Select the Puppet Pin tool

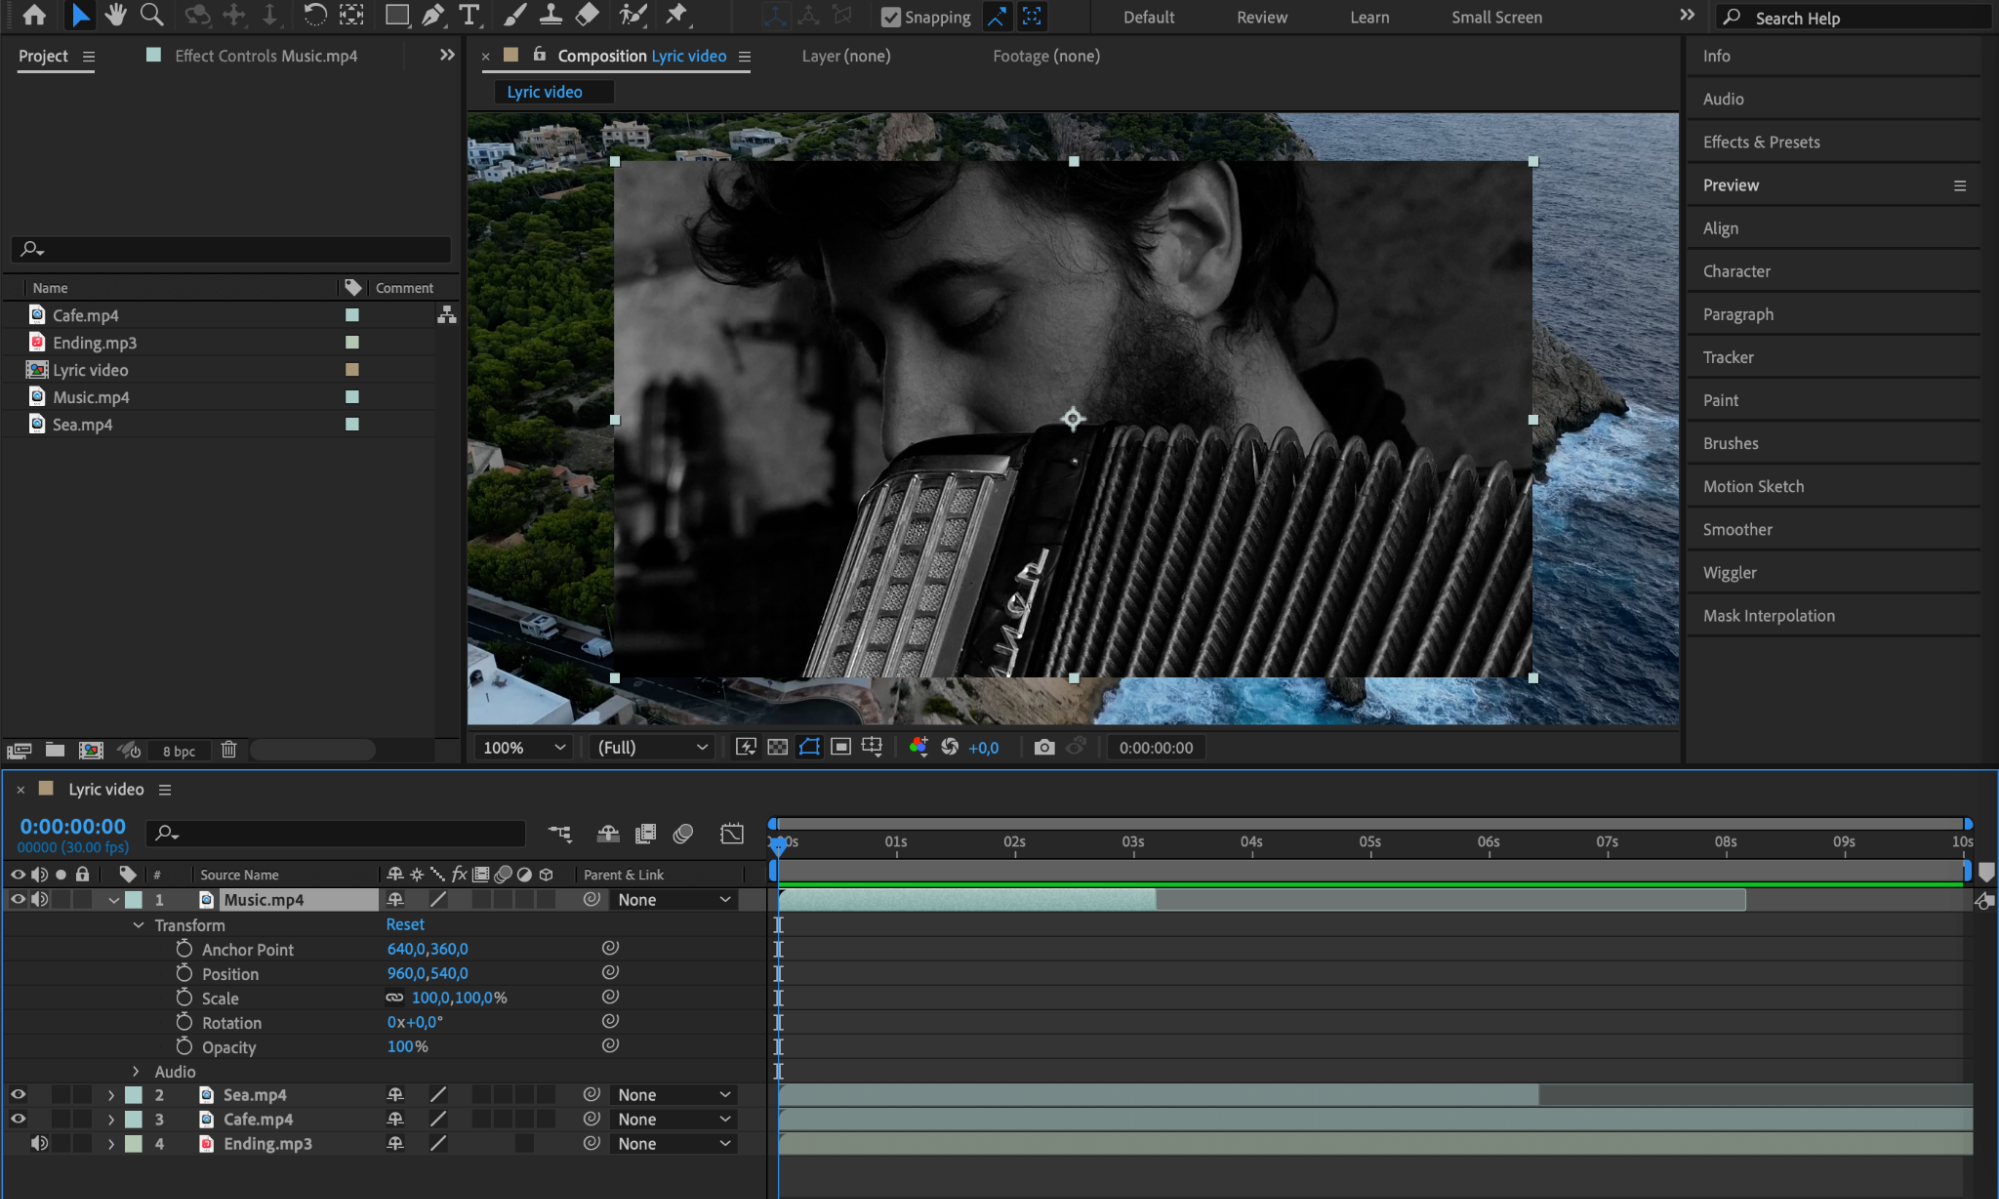tap(677, 15)
